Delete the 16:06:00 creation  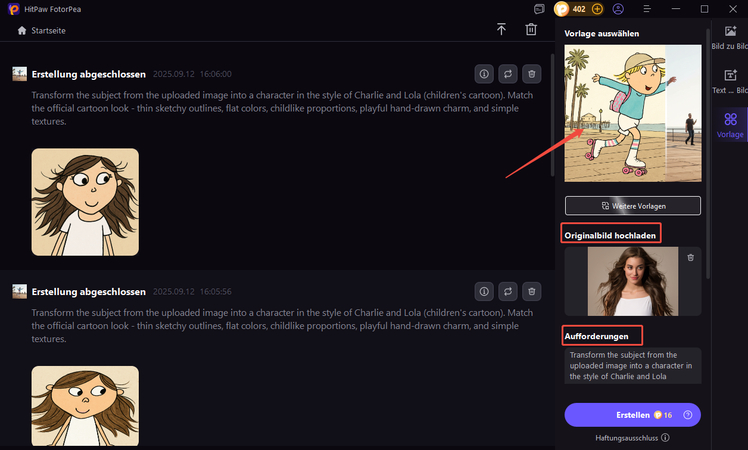[x=532, y=74]
